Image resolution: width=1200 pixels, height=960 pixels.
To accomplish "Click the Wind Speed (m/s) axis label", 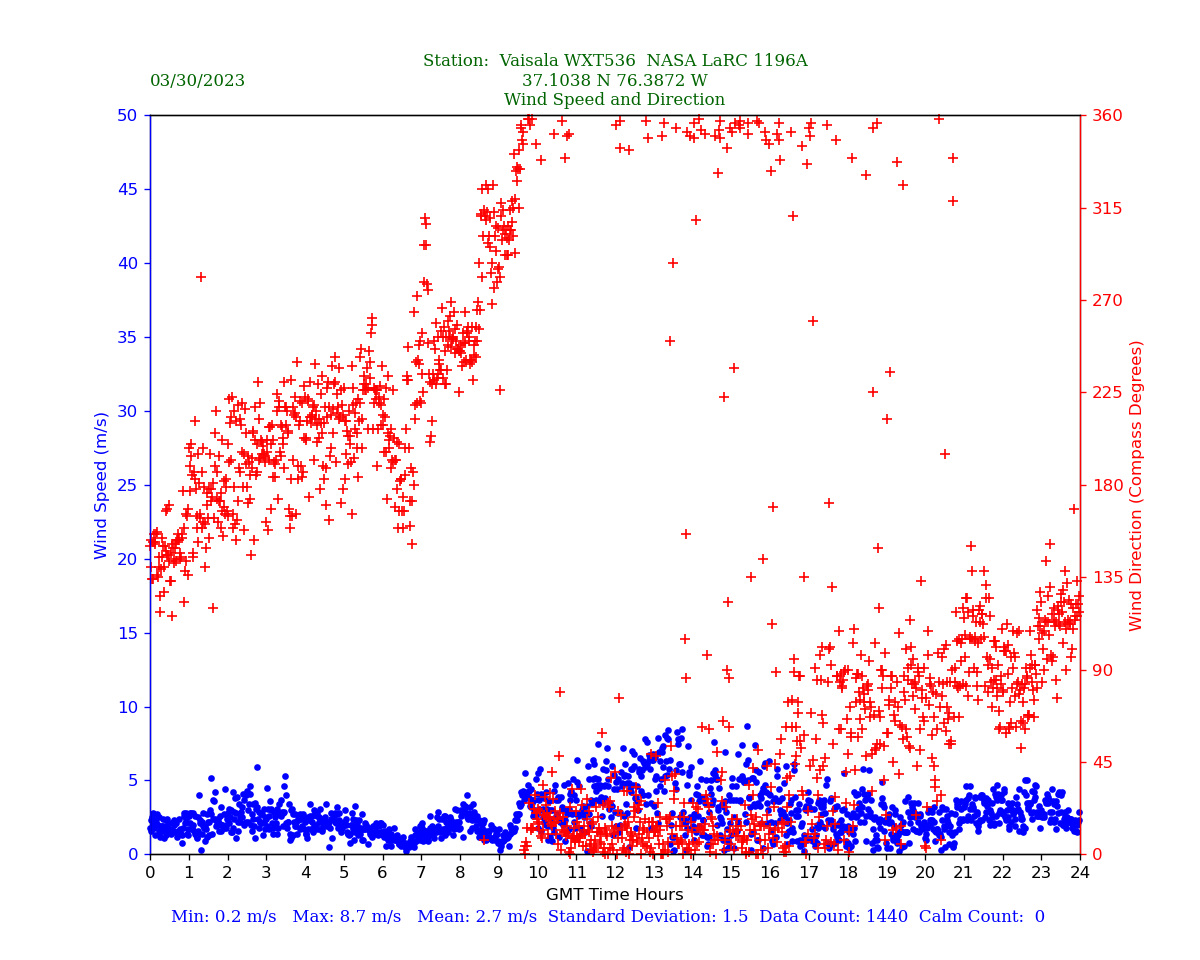I will [x=102, y=485].
